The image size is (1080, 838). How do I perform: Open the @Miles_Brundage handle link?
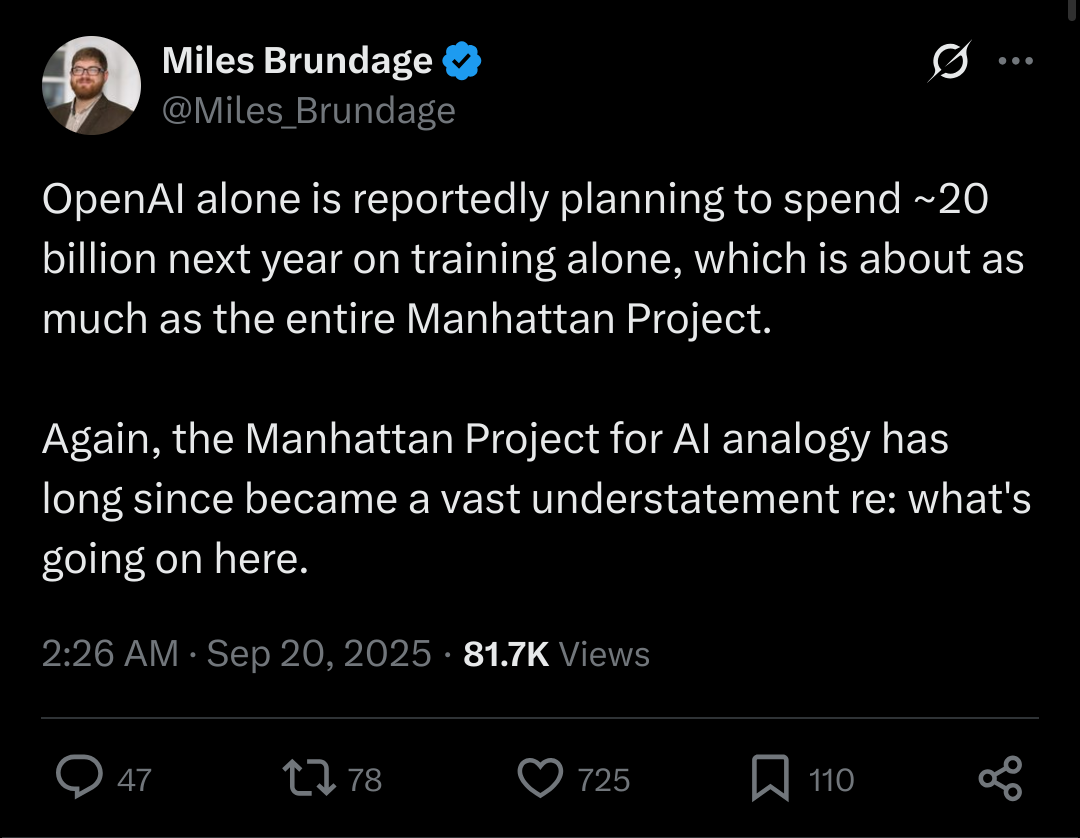point(308,110)
